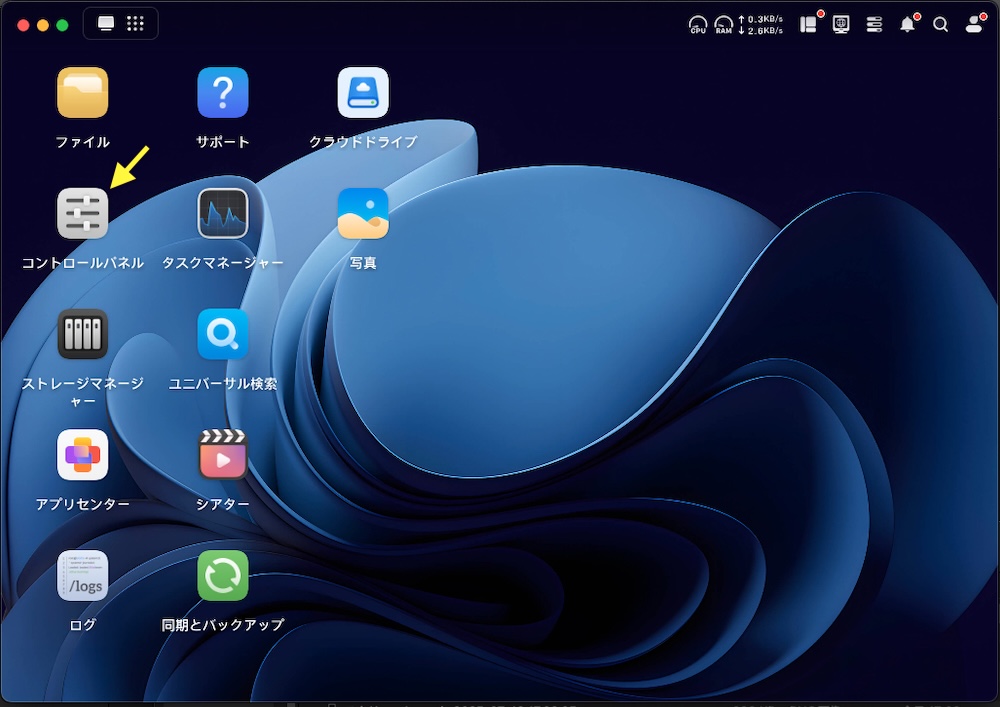Click the network upload/download speed indicator

tap(761, 25)
